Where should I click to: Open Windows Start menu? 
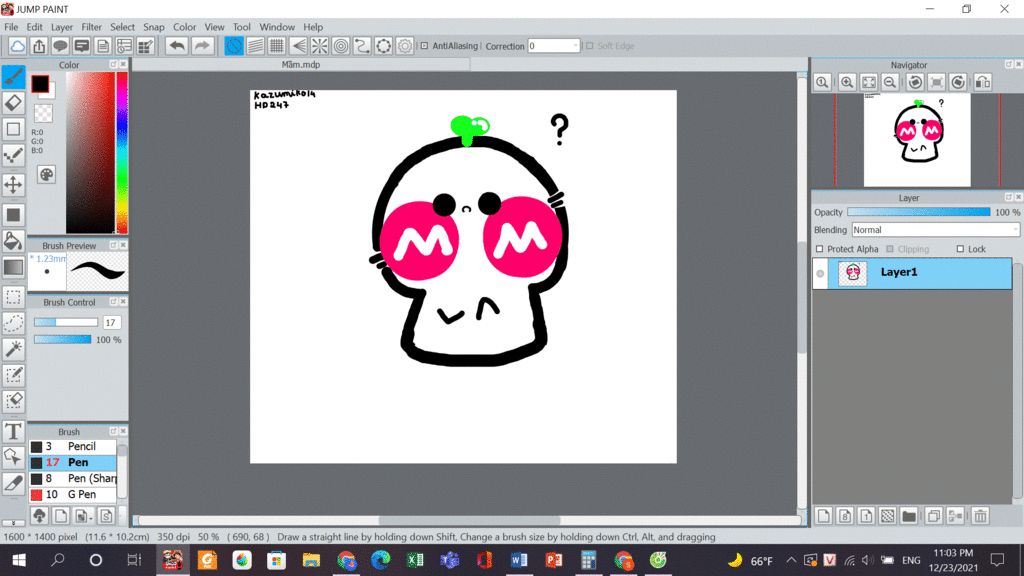click(19, 560)
